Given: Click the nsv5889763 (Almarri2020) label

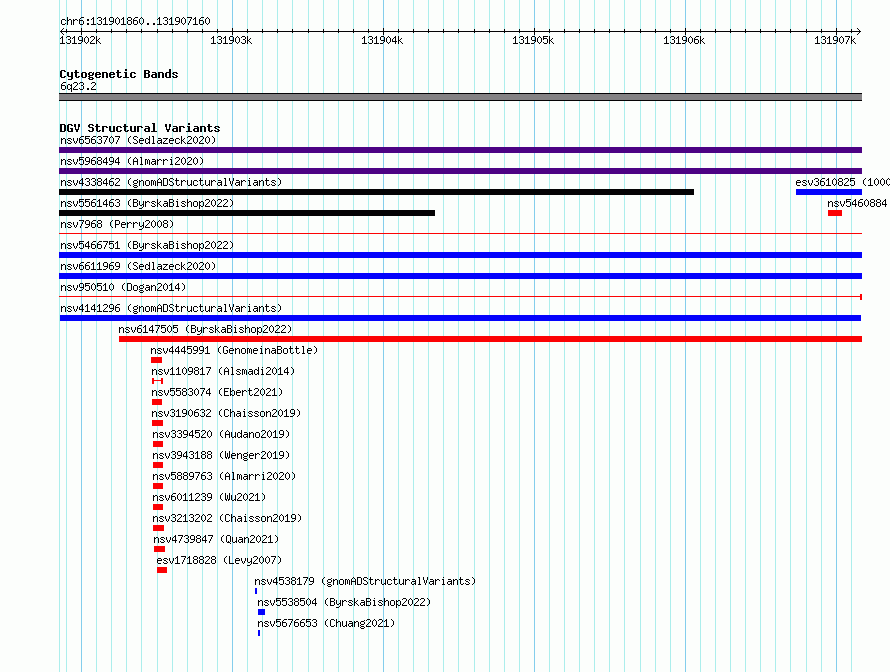Looking at the screenshot, I should [224, 476].
